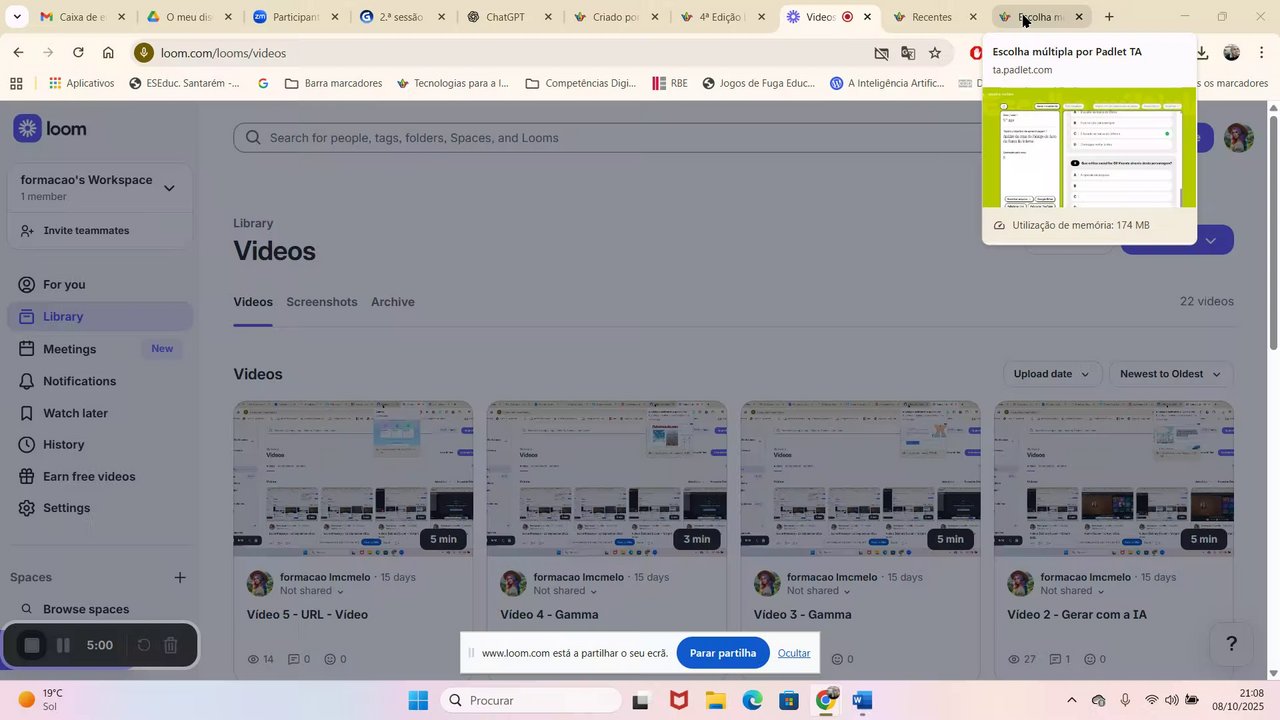The image size is (1280, 720).
Task: Stop the Loom recording square button
Action: point(32,646)
